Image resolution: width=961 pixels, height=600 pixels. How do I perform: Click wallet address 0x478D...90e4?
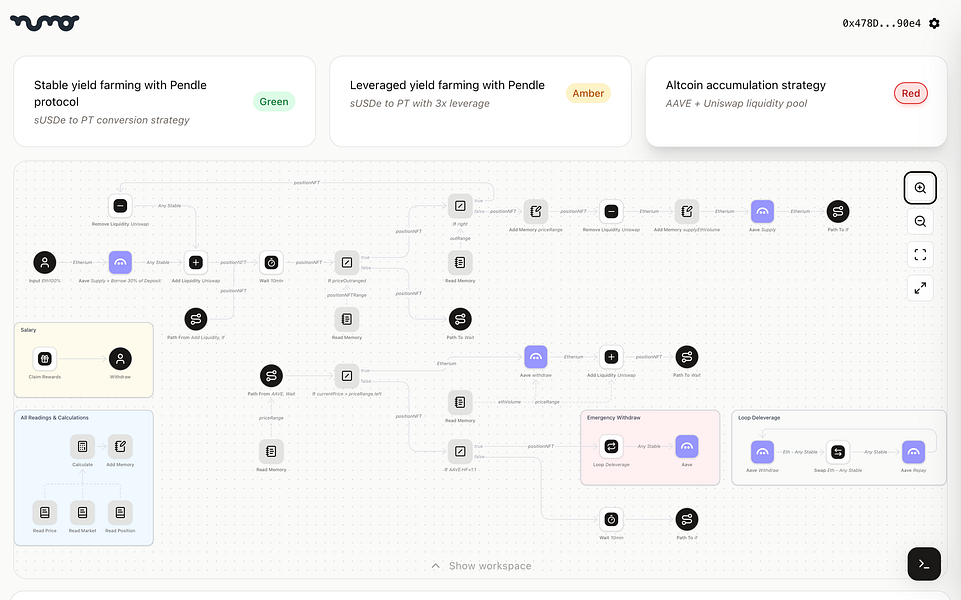point(881,23)
